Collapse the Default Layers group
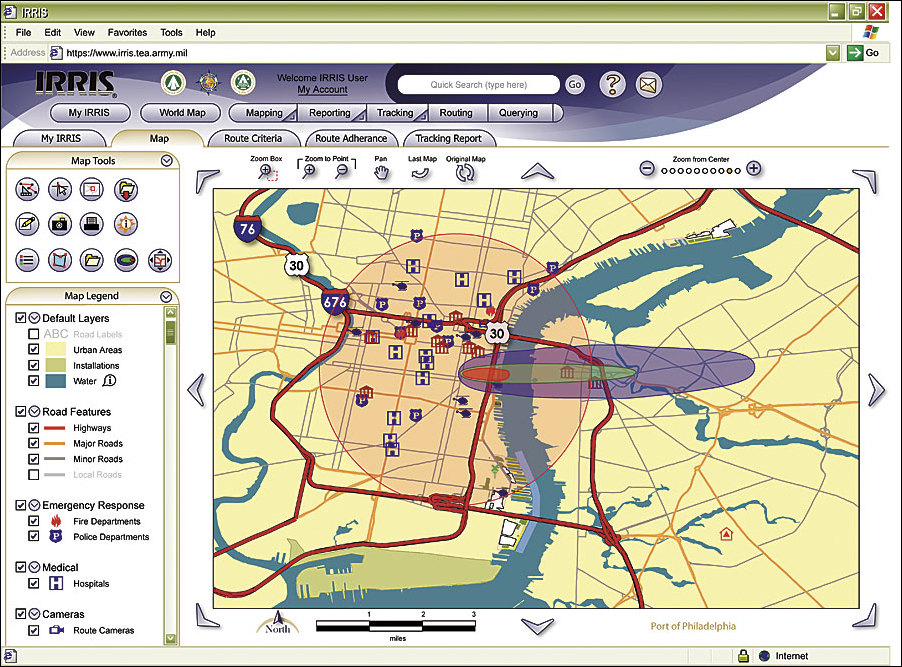 click(x=35, y=318)
